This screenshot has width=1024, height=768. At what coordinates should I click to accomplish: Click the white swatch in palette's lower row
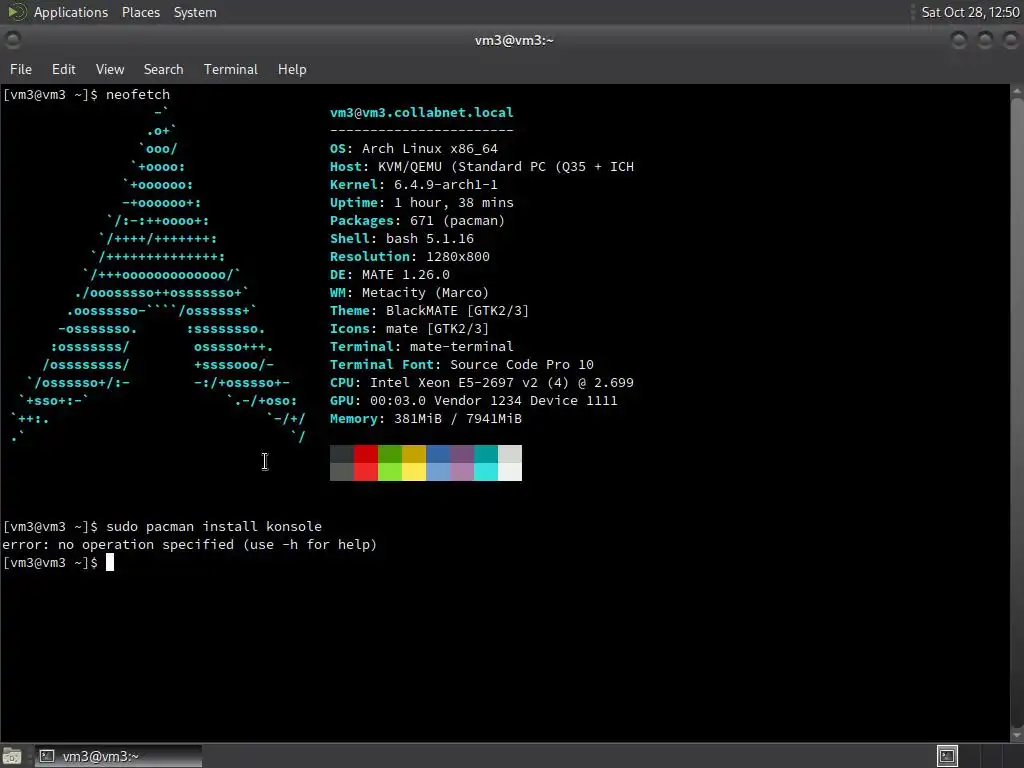510,472
